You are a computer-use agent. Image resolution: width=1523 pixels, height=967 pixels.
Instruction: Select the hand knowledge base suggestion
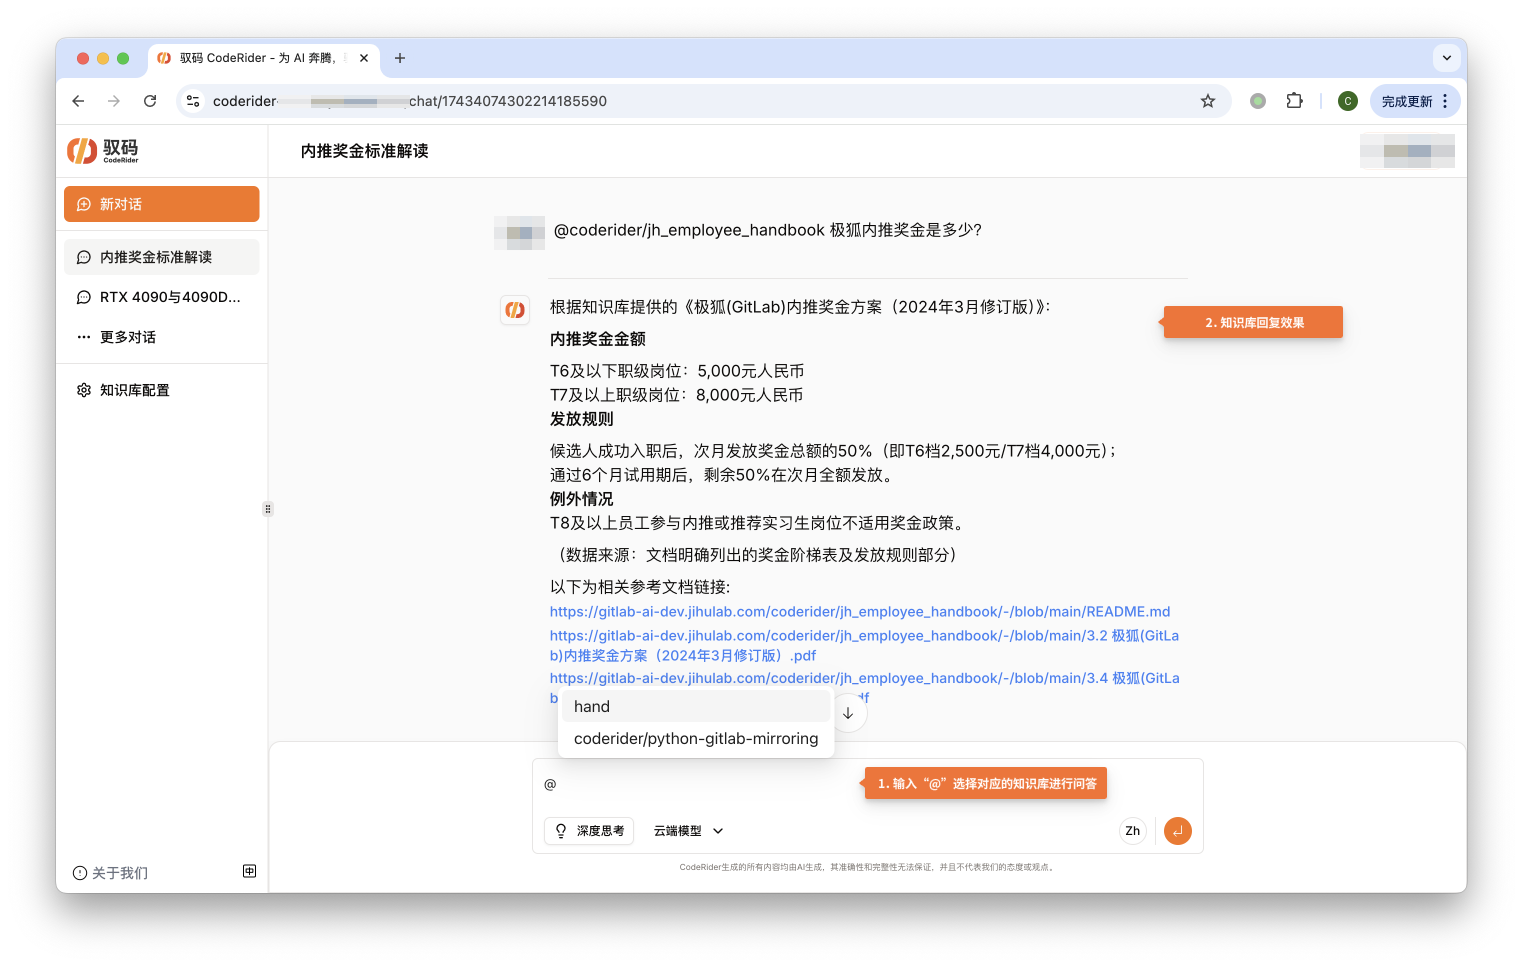(695, 706)
